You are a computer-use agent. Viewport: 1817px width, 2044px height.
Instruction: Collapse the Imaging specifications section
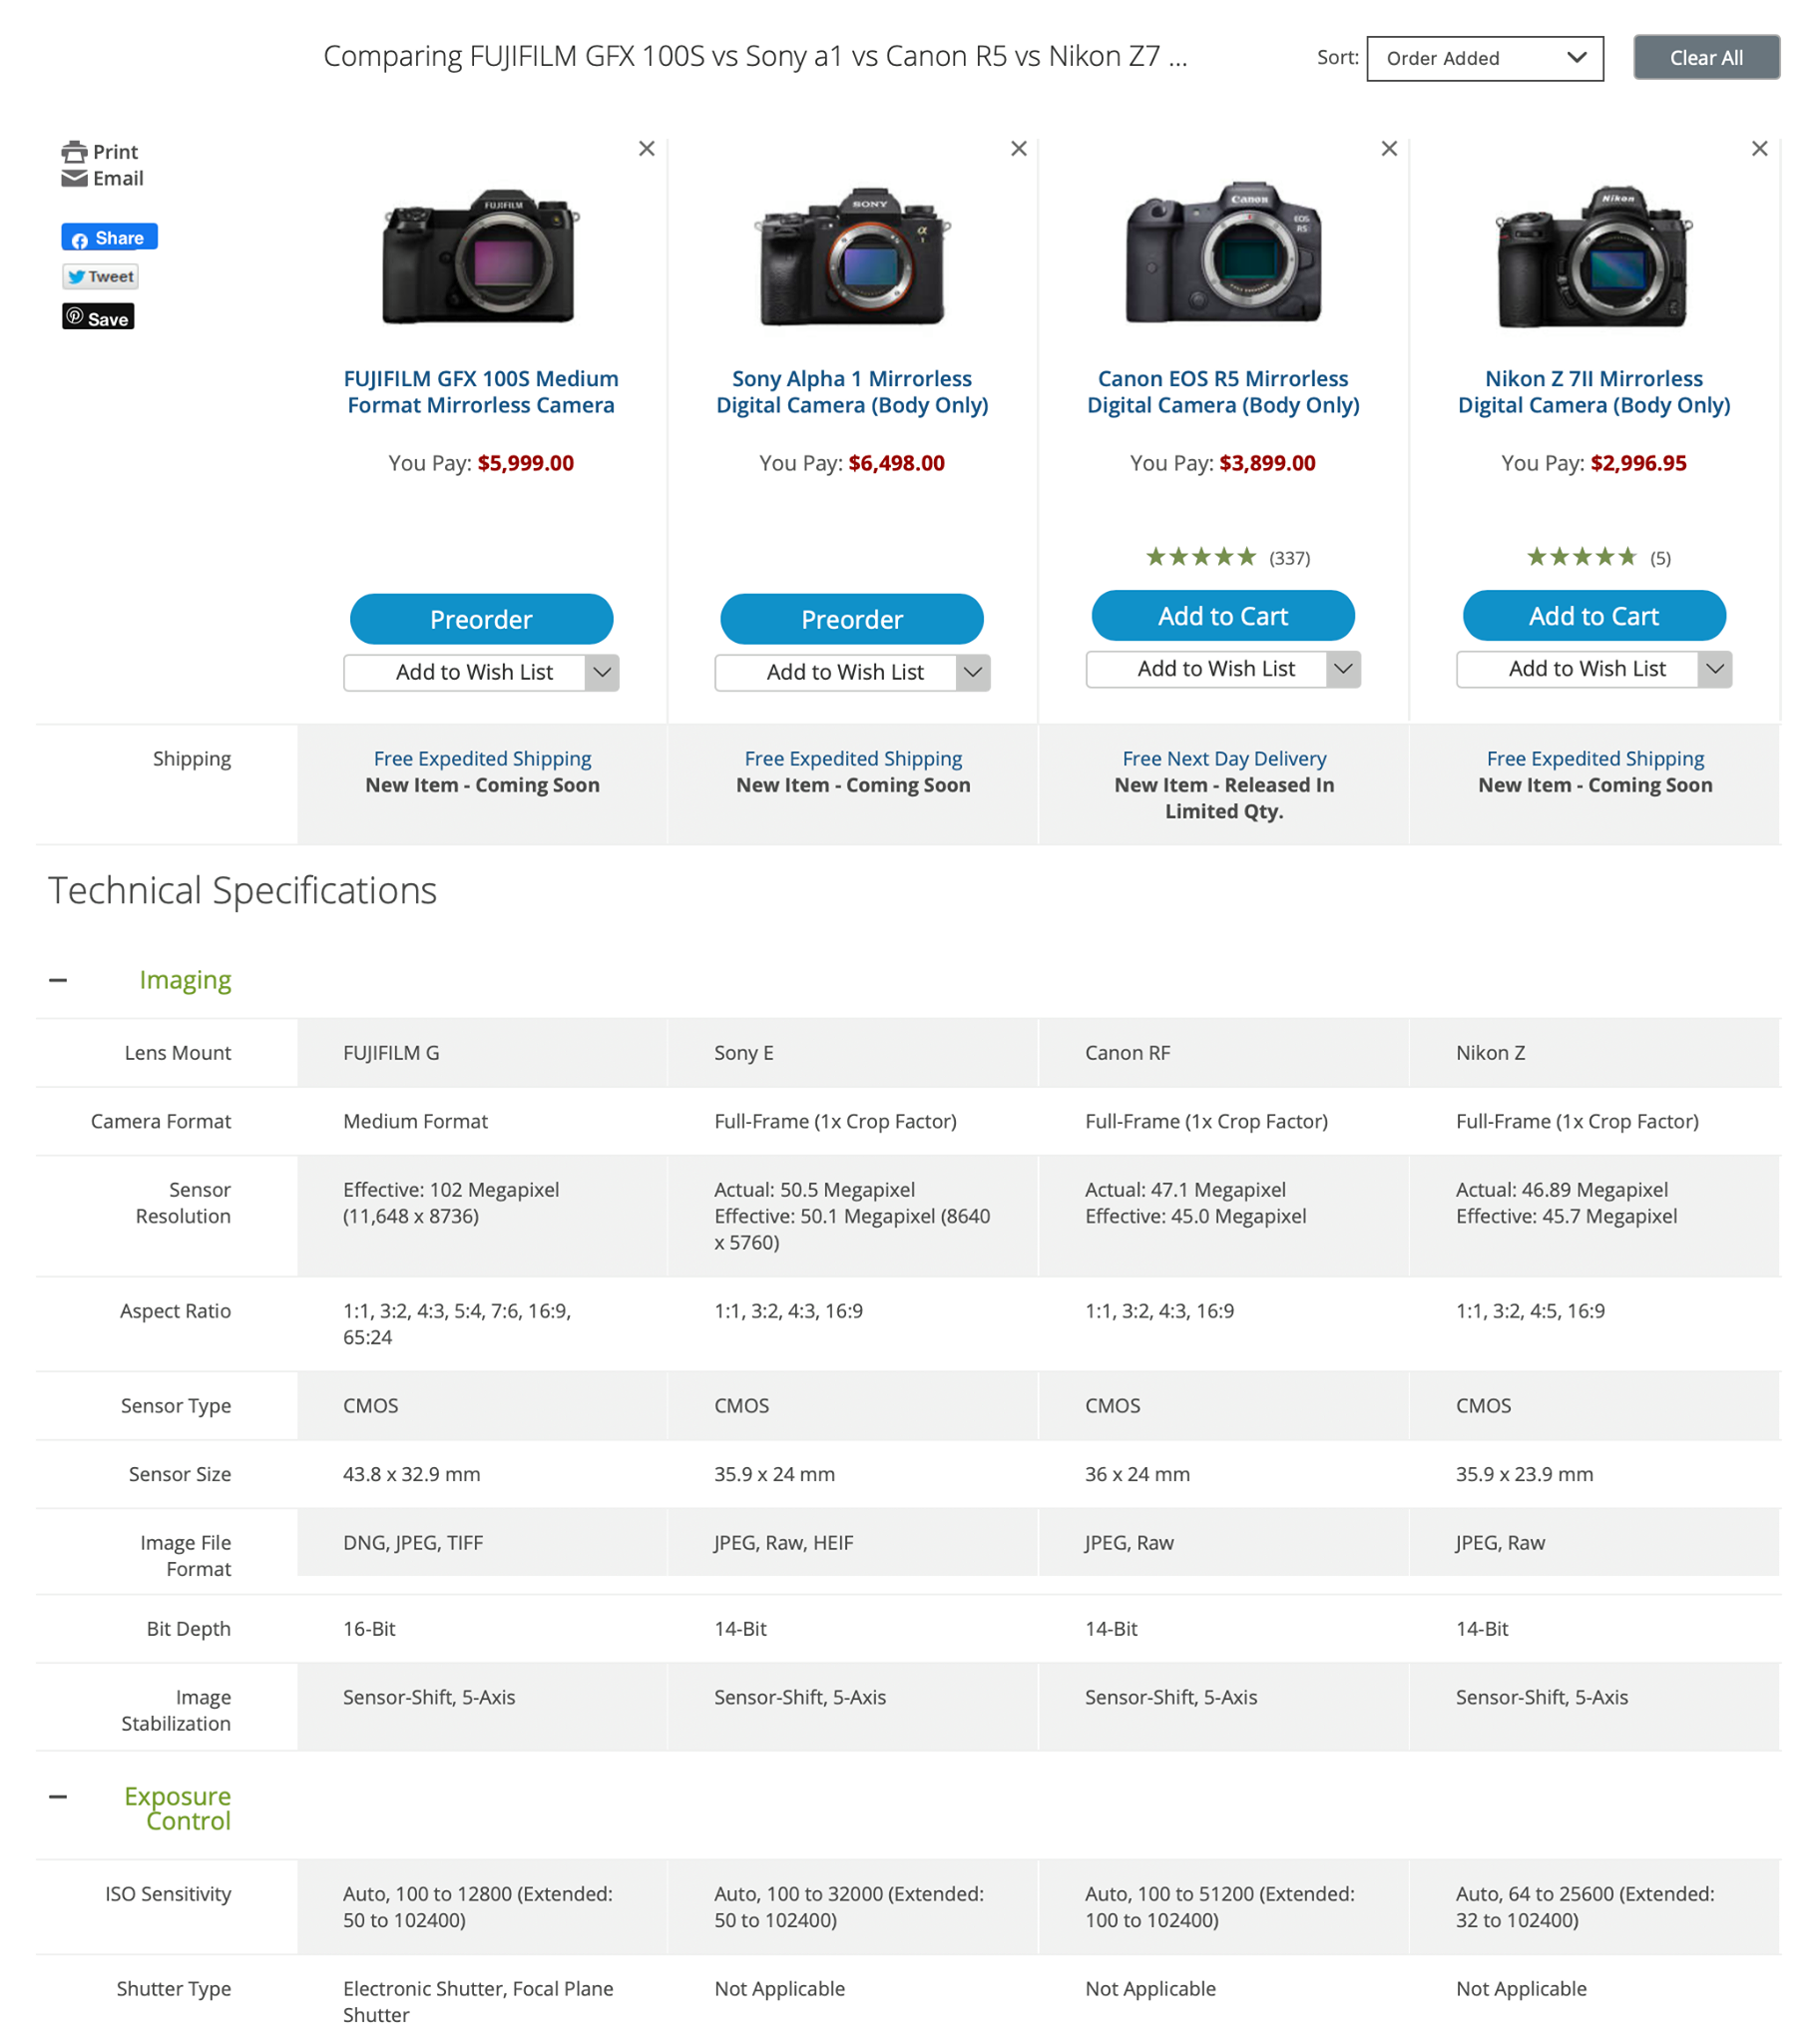pos(58,980)
